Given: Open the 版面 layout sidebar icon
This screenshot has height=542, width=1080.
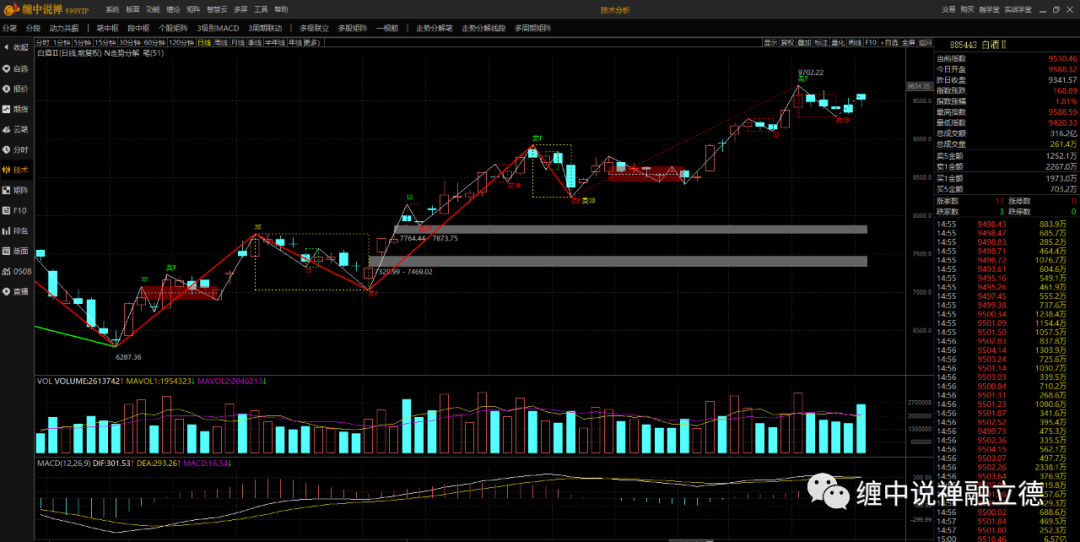Looking at the screenshot, I should click(16, 251).
